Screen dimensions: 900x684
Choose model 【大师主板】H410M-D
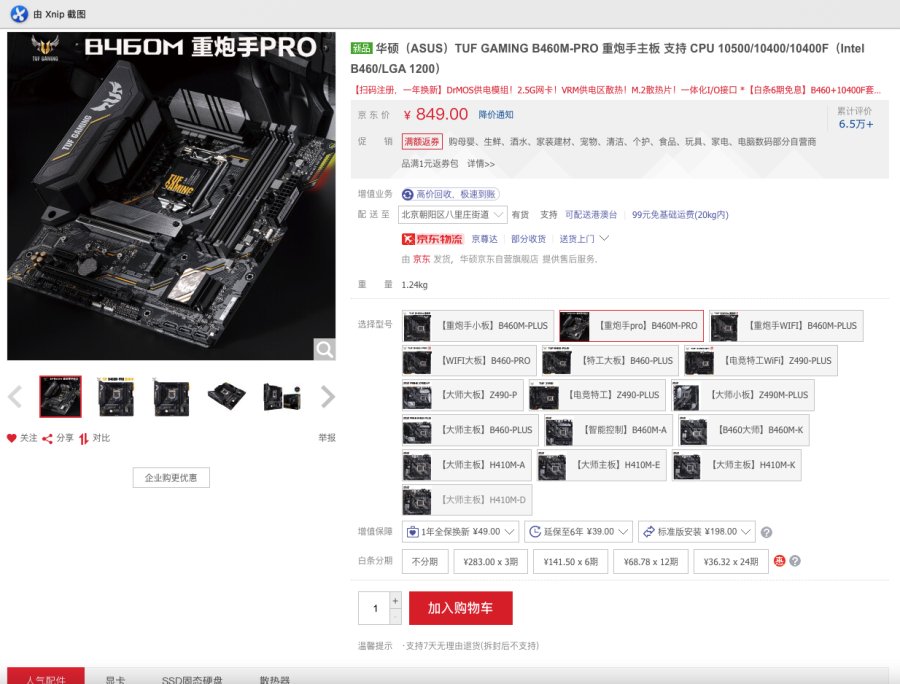(x=467, y=500)
